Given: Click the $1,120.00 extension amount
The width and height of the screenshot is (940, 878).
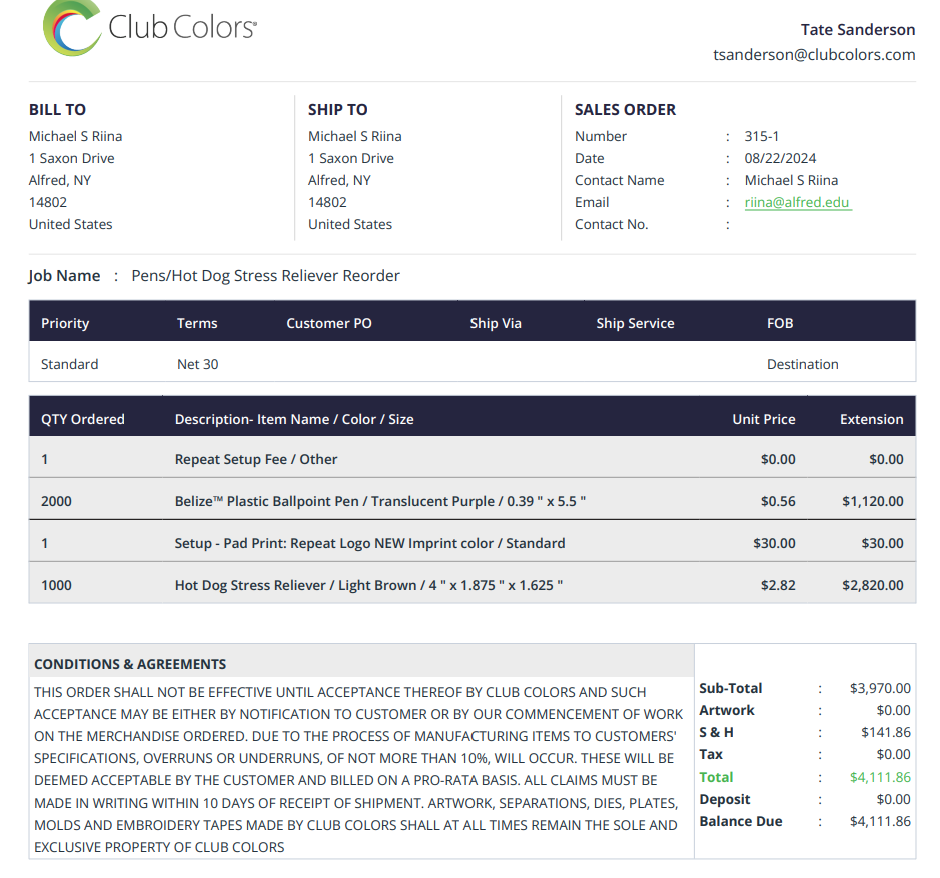Looking at the screenshot, I should pyautogui.click(x=872, y=502).
